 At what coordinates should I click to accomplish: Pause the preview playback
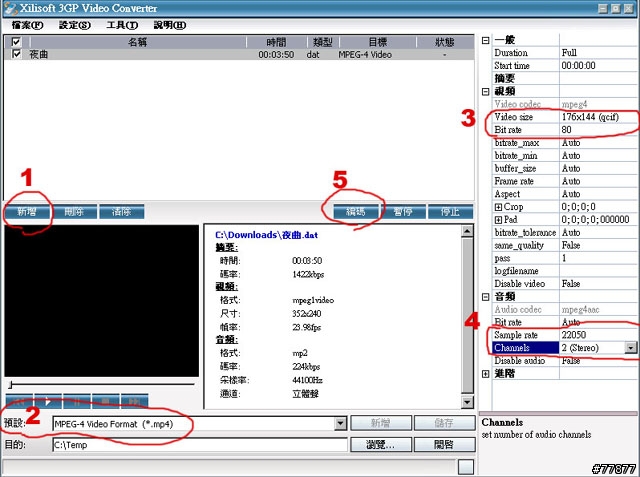(77, 402)
